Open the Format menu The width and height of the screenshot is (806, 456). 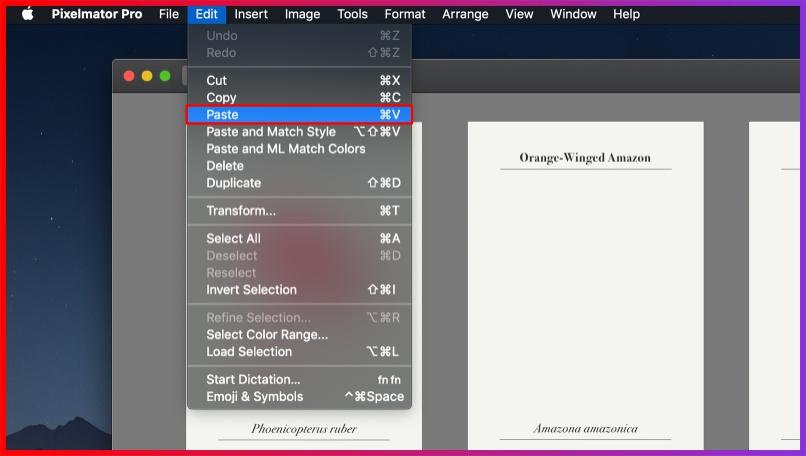click(x=404, y=14)
